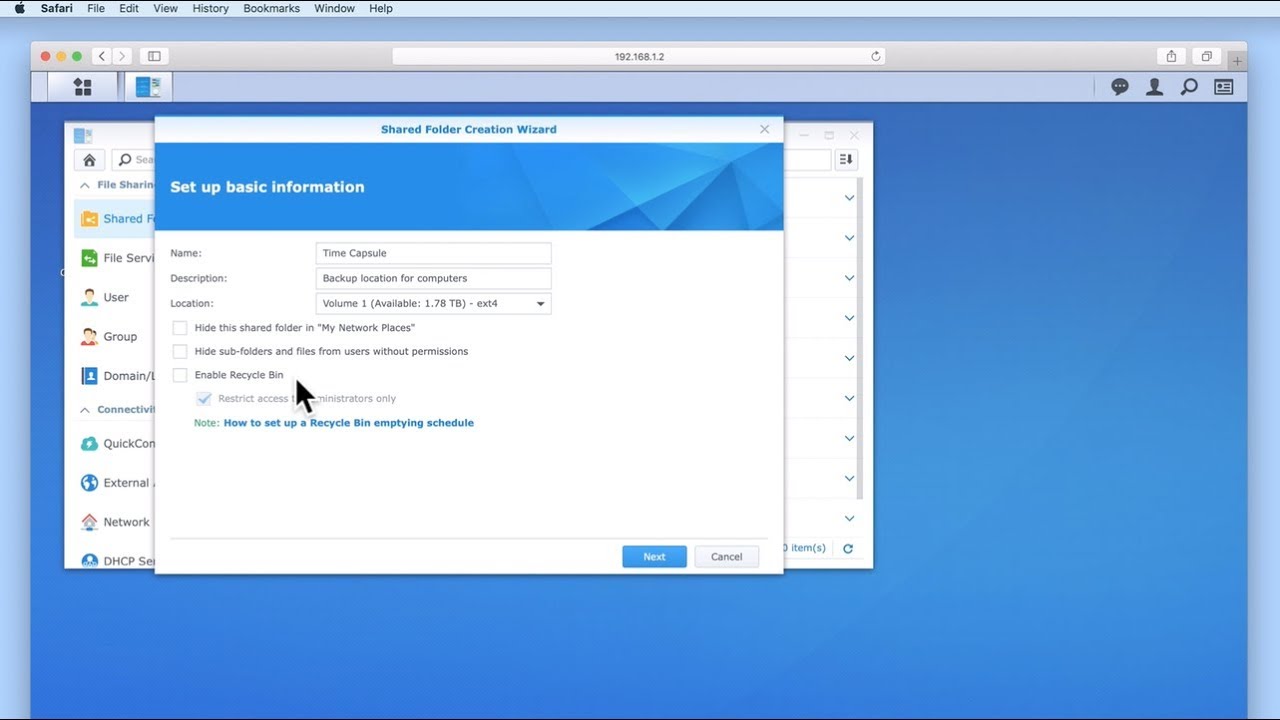Go back in Safari
This screenshot has width=1280, height=720.
pyautogui.click(x=102, y=56)
